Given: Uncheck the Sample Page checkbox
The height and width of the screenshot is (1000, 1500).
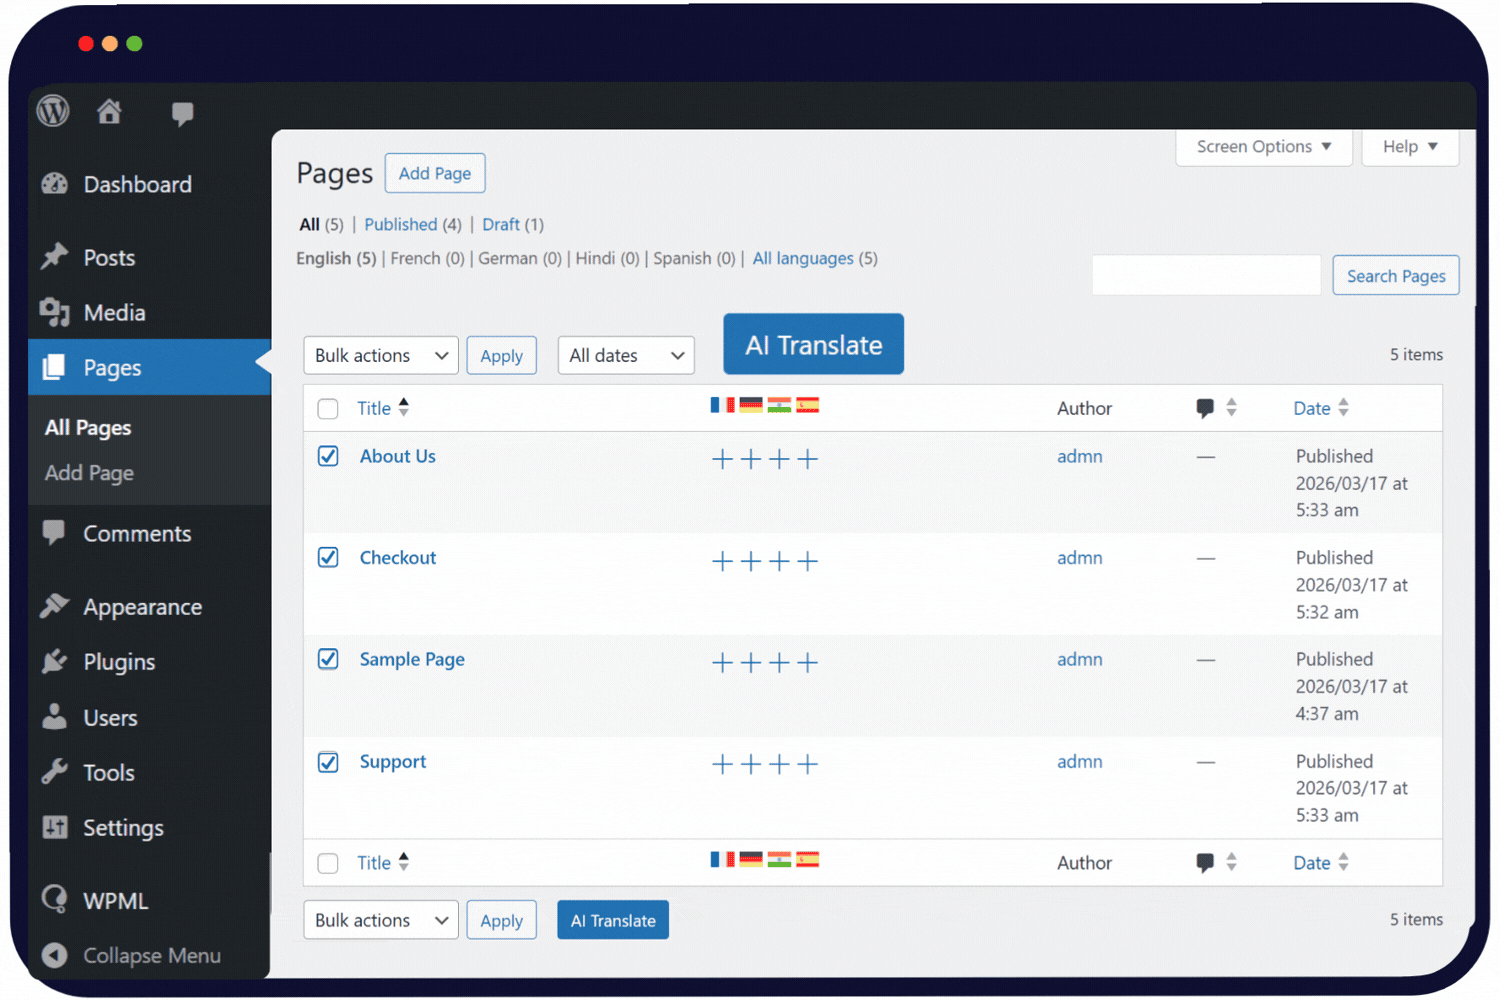Looking at the screenshot, I should [x=328, y=659].
